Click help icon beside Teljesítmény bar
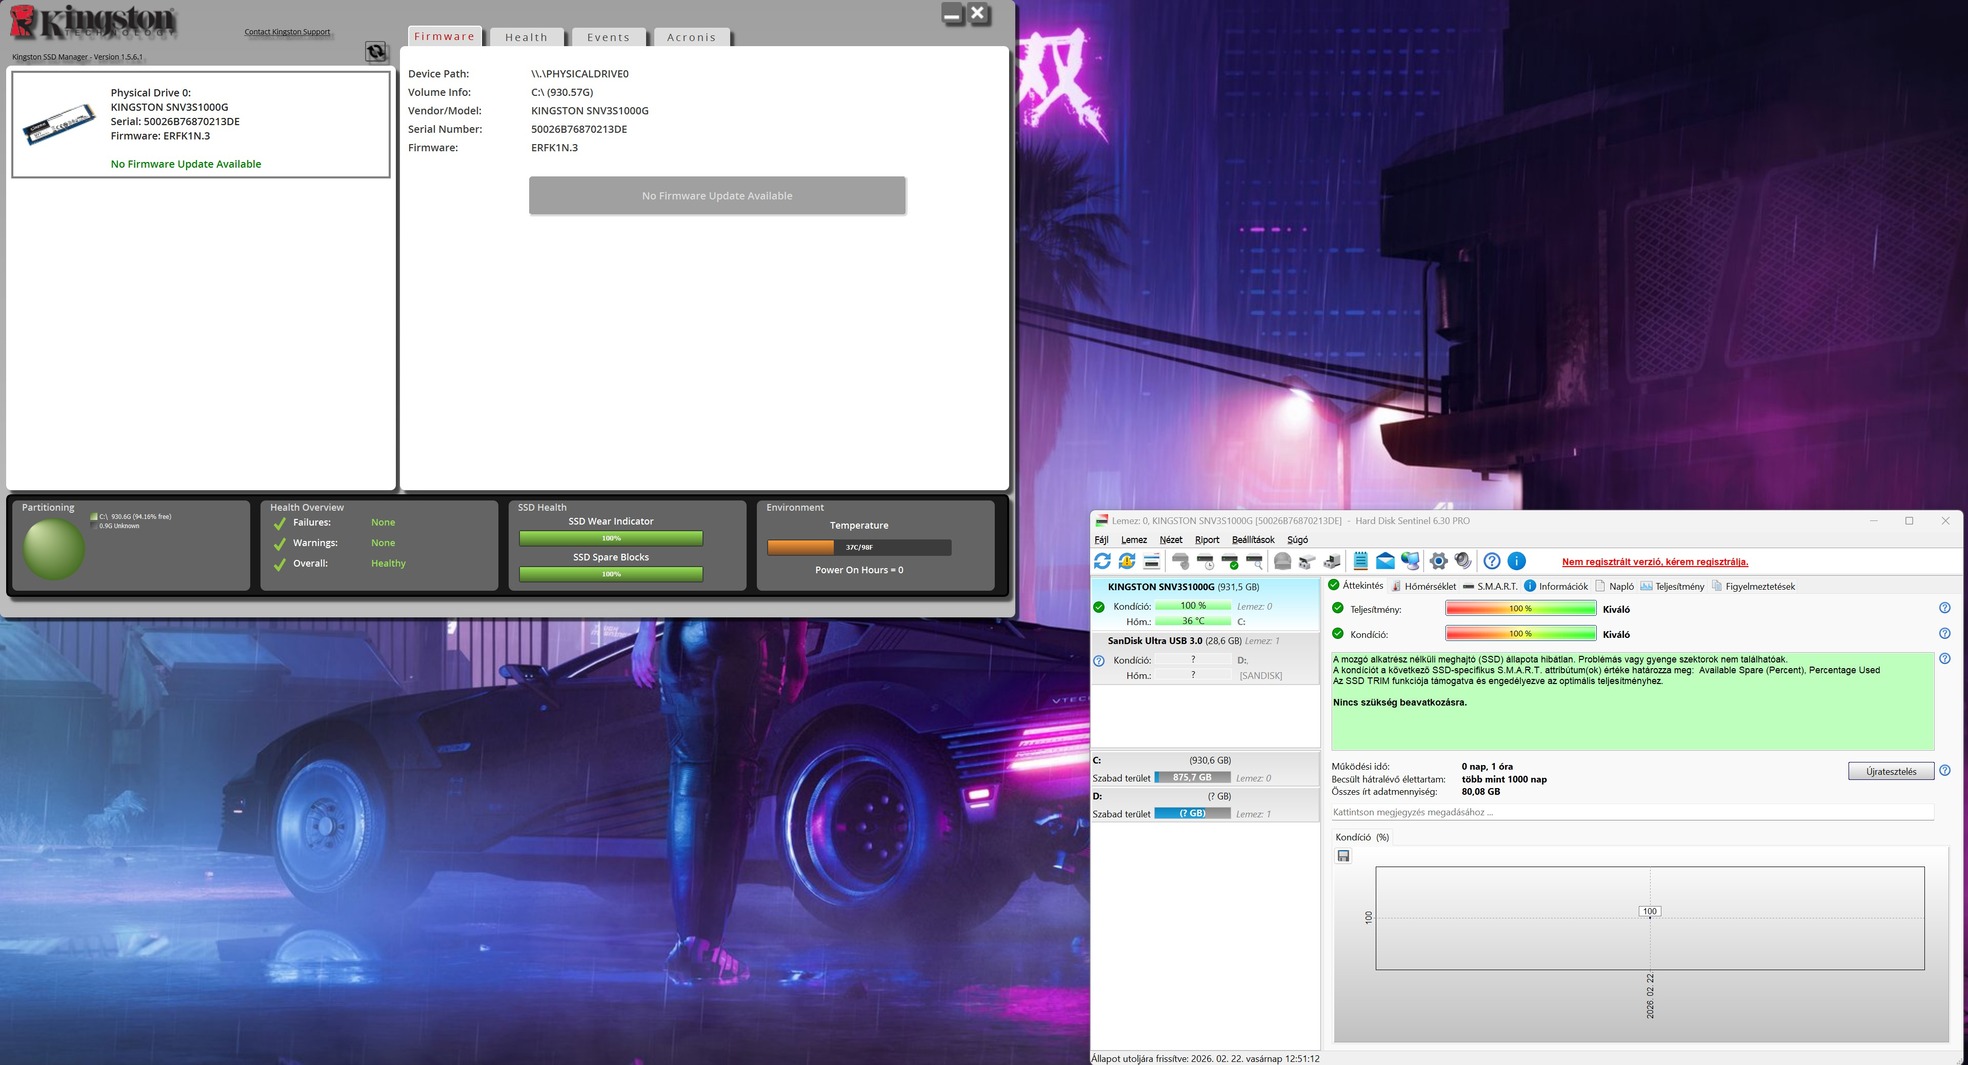This screenshot has width=1968, height=1065. click(x=1944, y=608)
